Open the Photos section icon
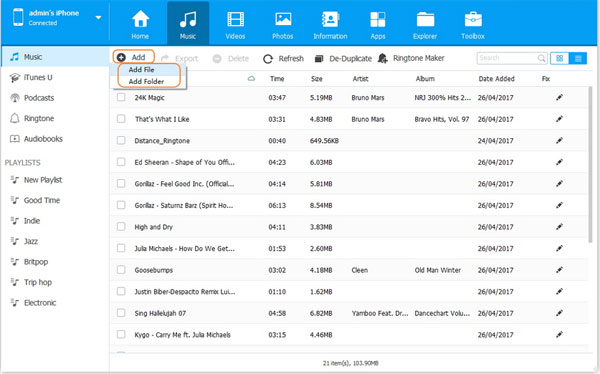This screenshot has width=600, height=374. 283,19
